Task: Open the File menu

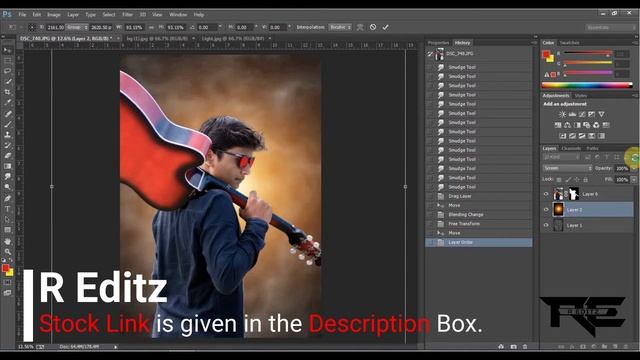Action: pos(22,15)
